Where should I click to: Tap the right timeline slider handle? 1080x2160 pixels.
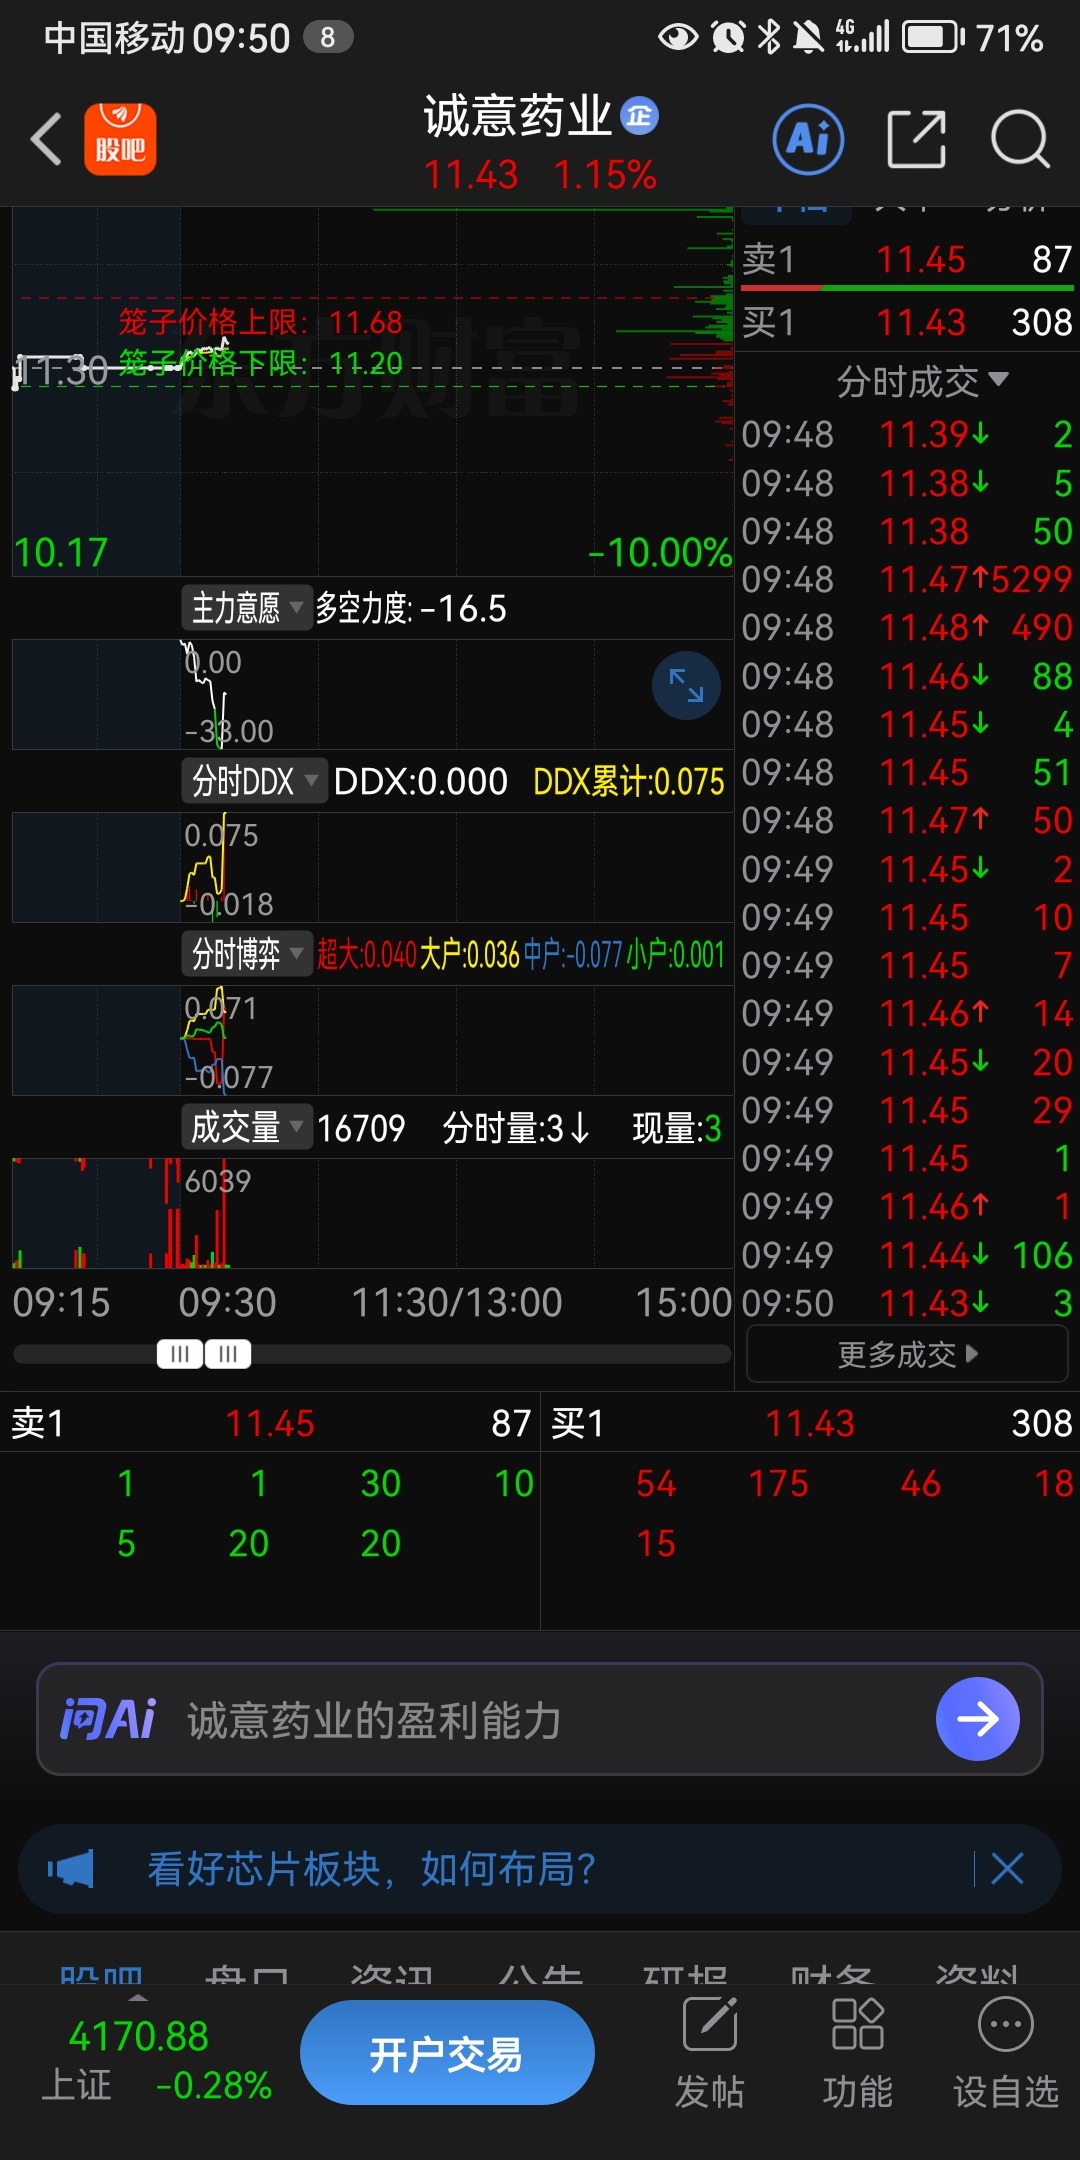(228, 1354)
